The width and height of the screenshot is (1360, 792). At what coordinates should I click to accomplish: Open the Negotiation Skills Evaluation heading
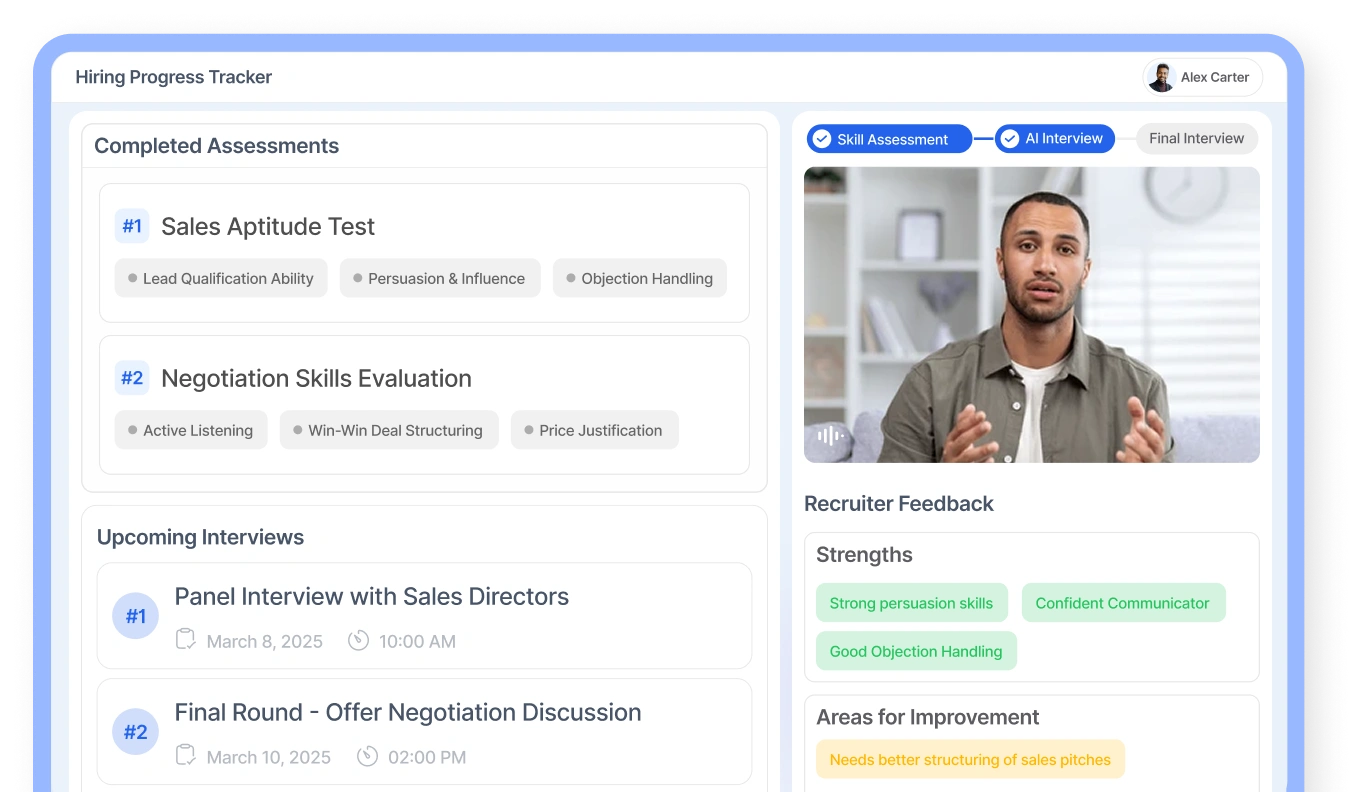(x=316, y=378)
